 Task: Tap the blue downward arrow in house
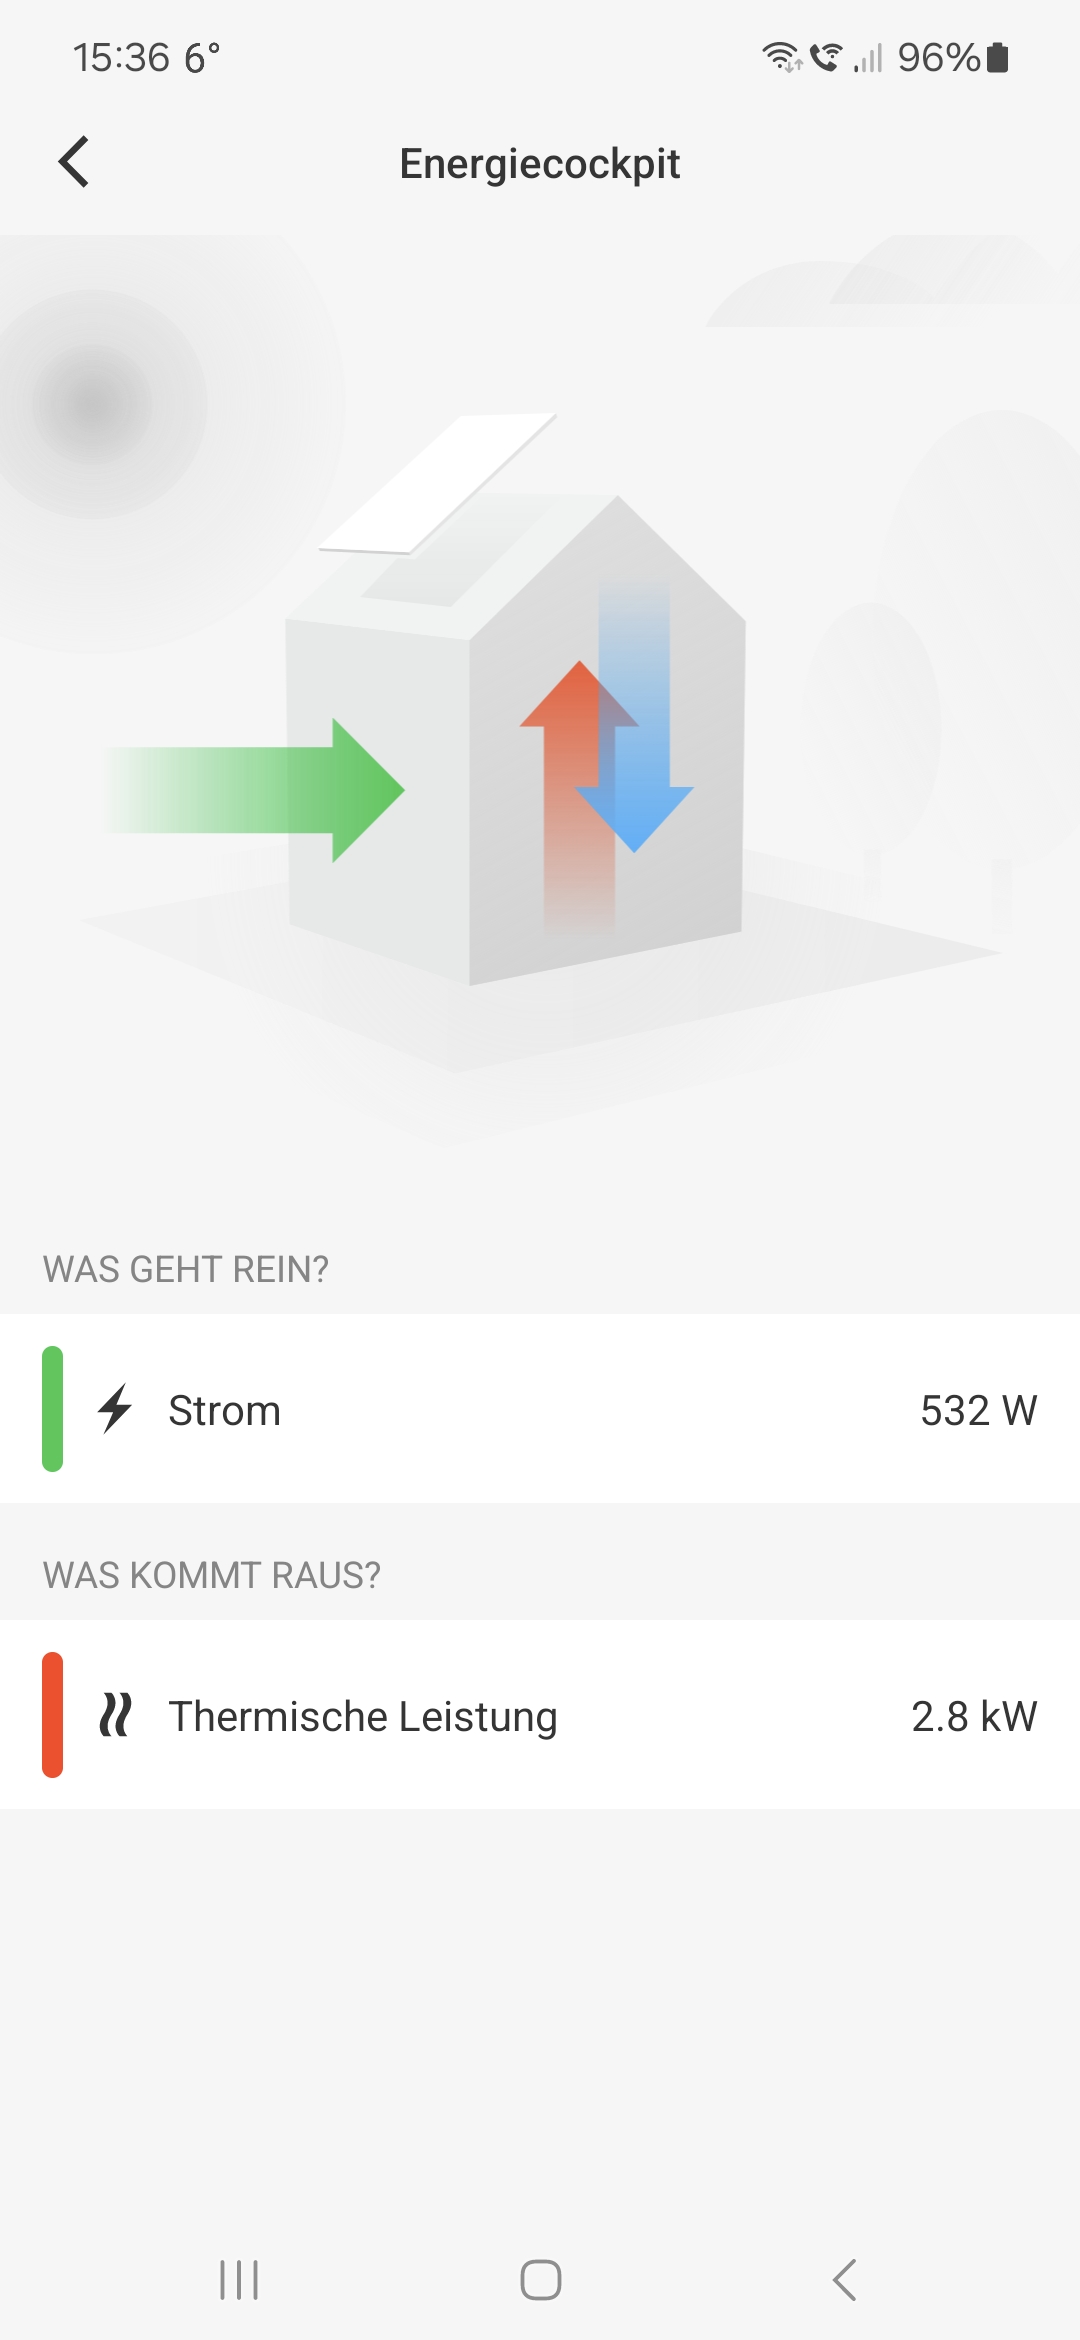[x=634, y=716]
